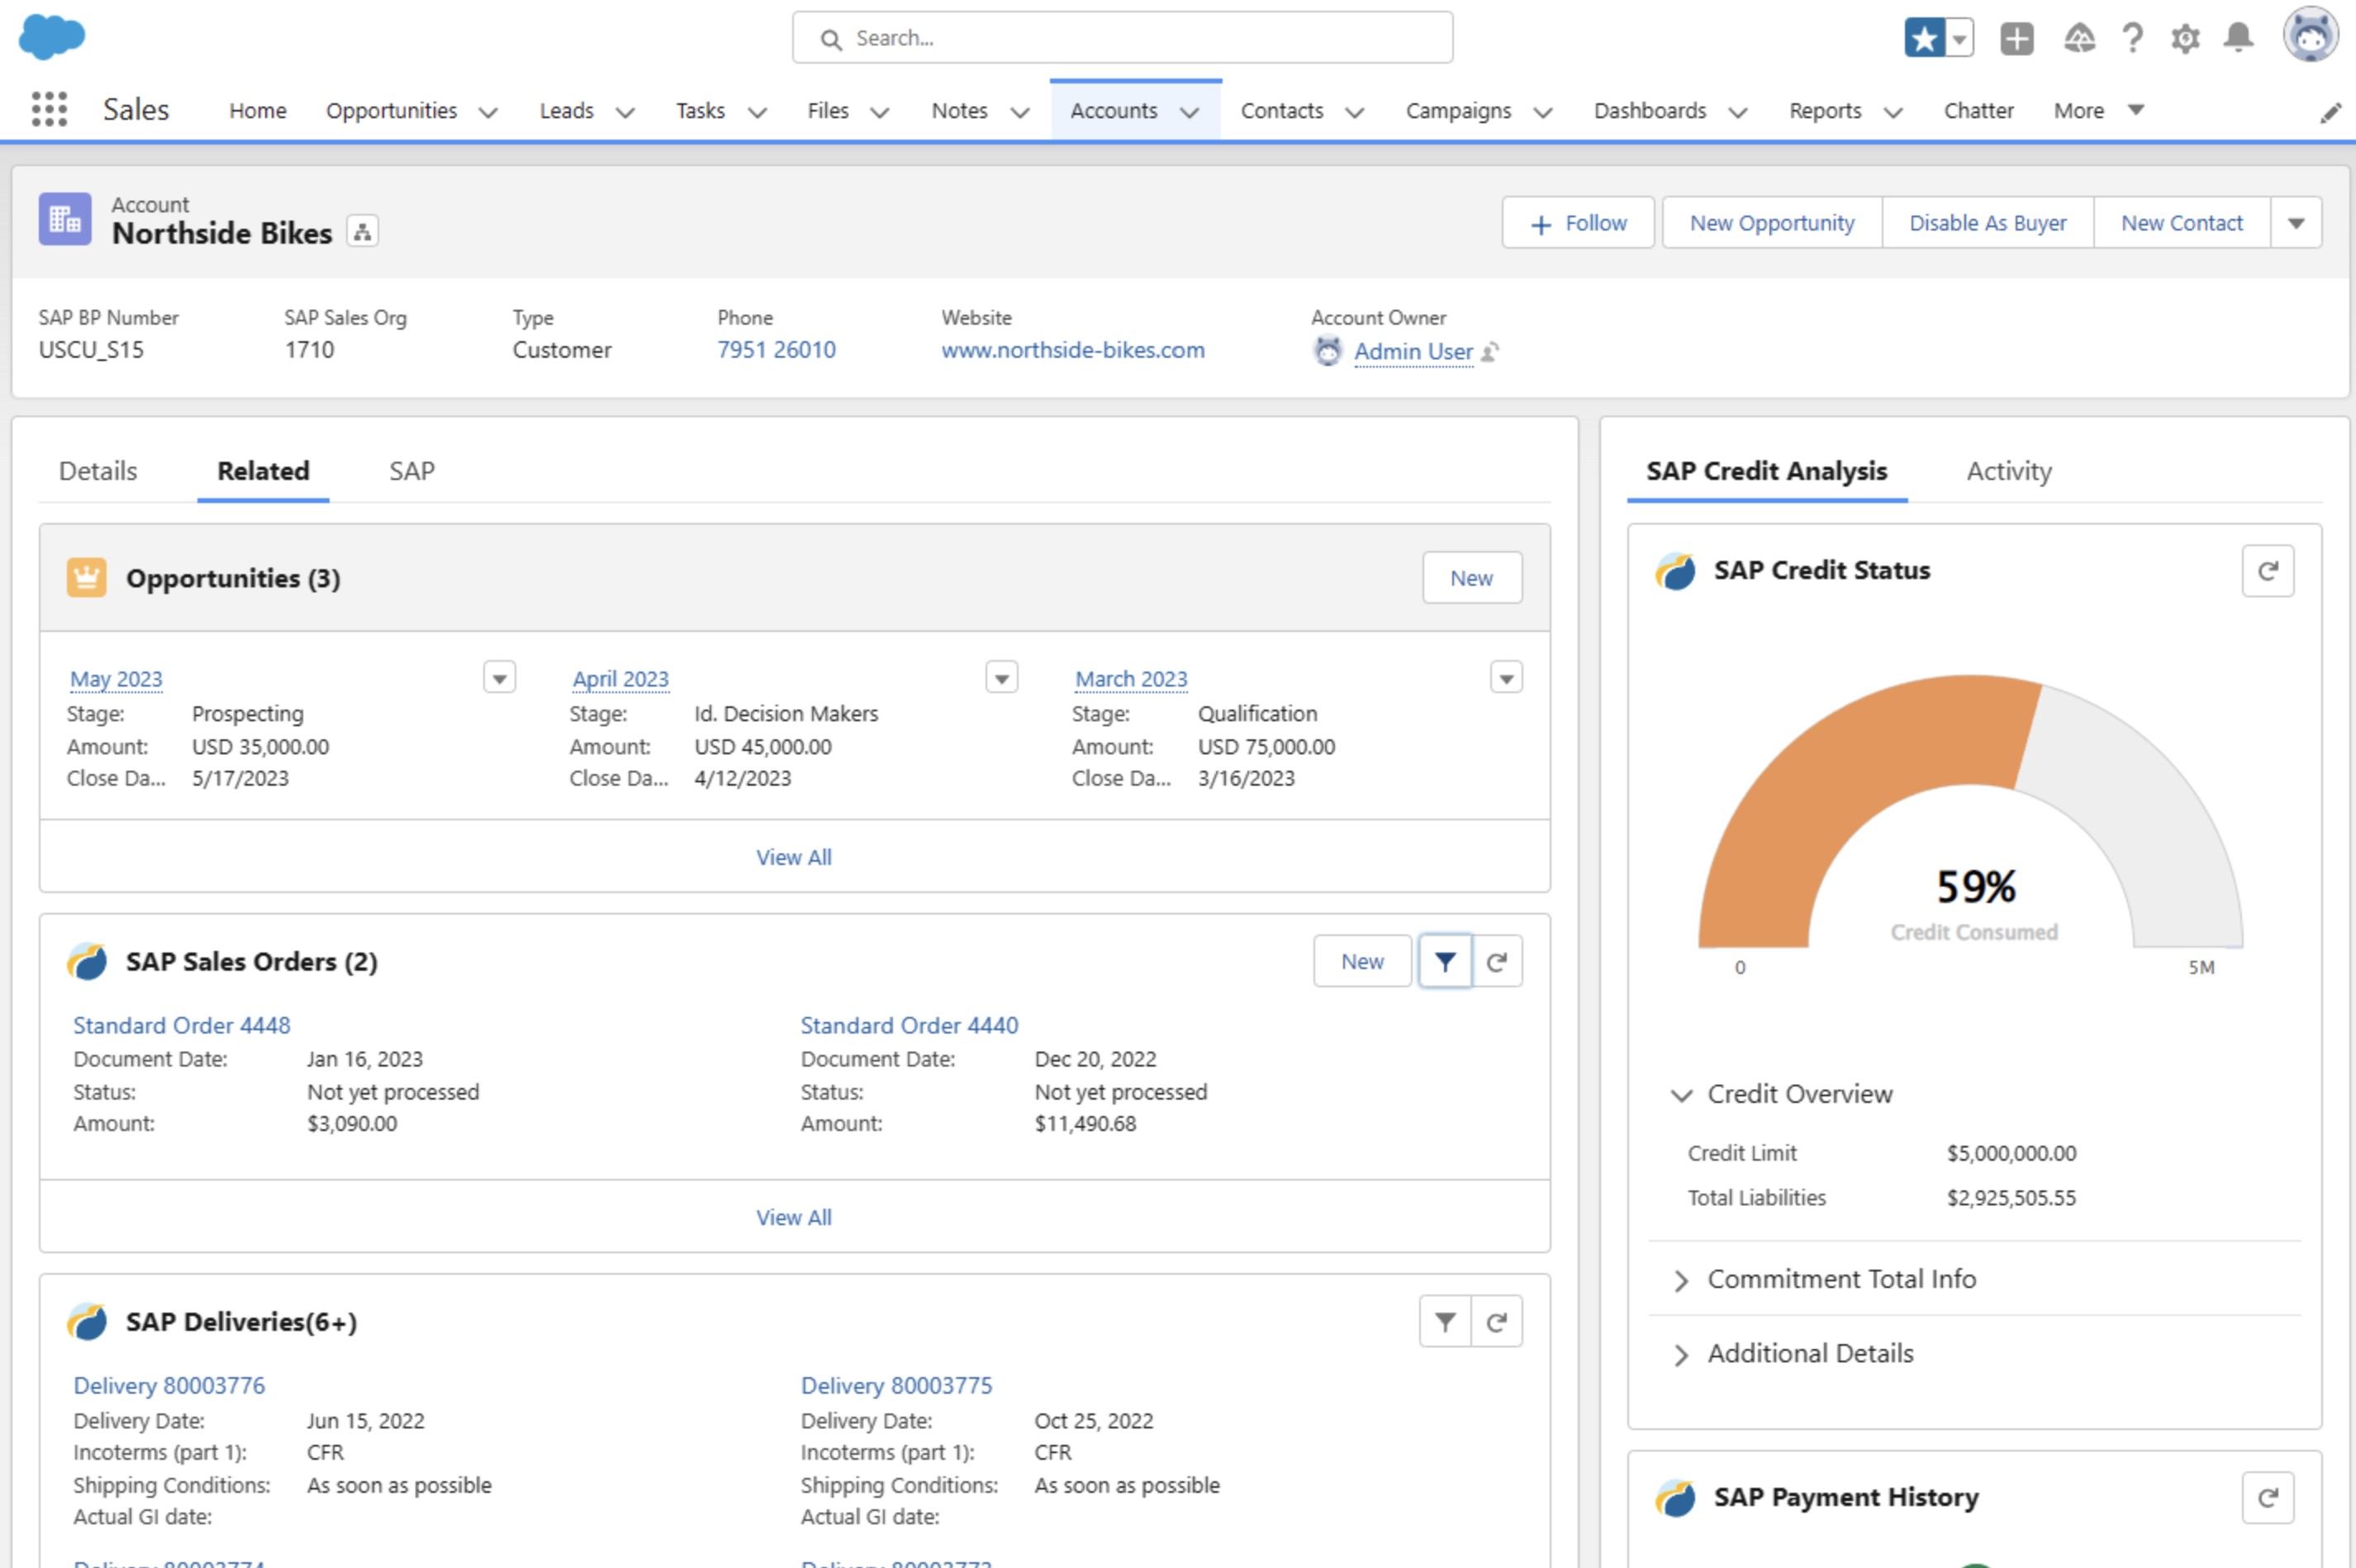This screenshot has height=1568, width=2356.
Task: Collapse the Credit Overview section
Action: tap(1682, 1094)
